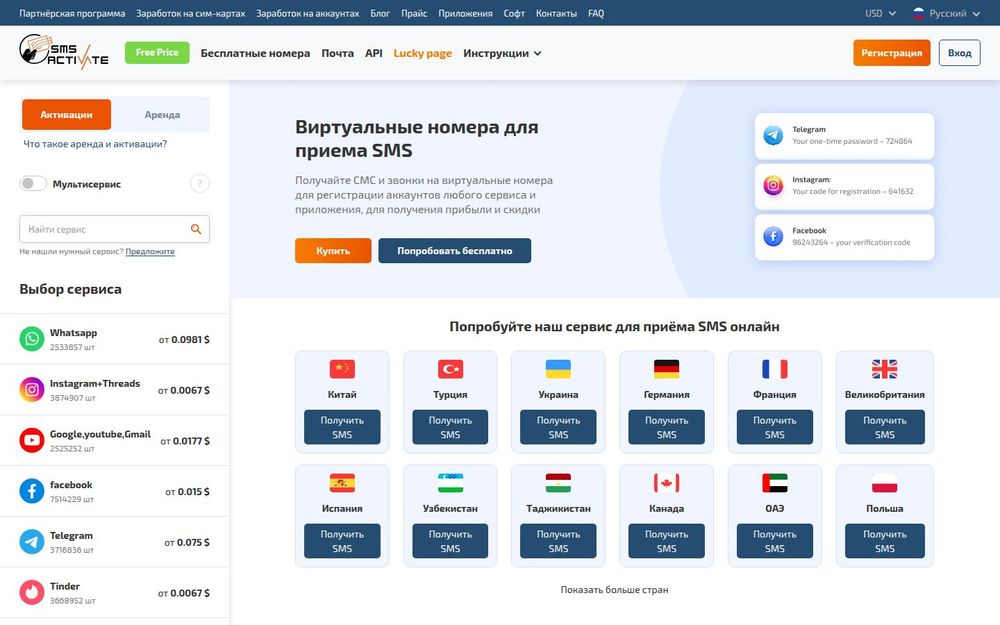
Task: Focus the Найти сервис search field
Action: (x=114, y=229)
